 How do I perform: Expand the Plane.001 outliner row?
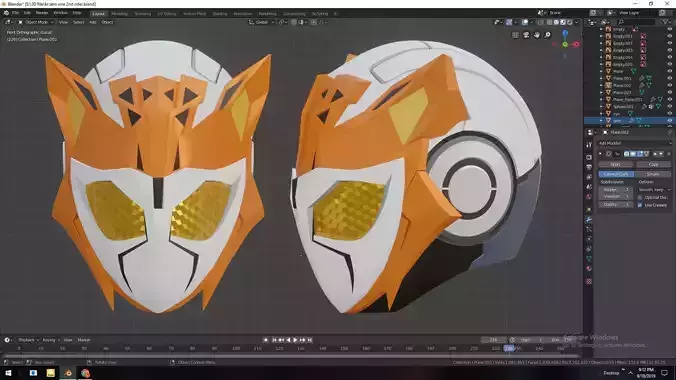click(601, 79)
